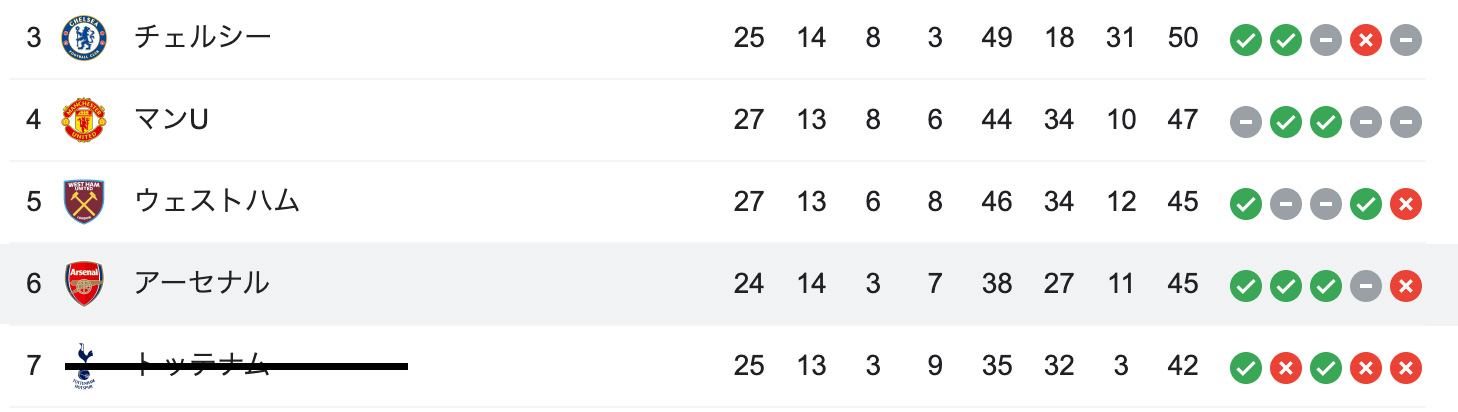This screenshot has height=412, width=1458.
Task: Click Man U's points value 47
Action: [x=1182, y=120]
